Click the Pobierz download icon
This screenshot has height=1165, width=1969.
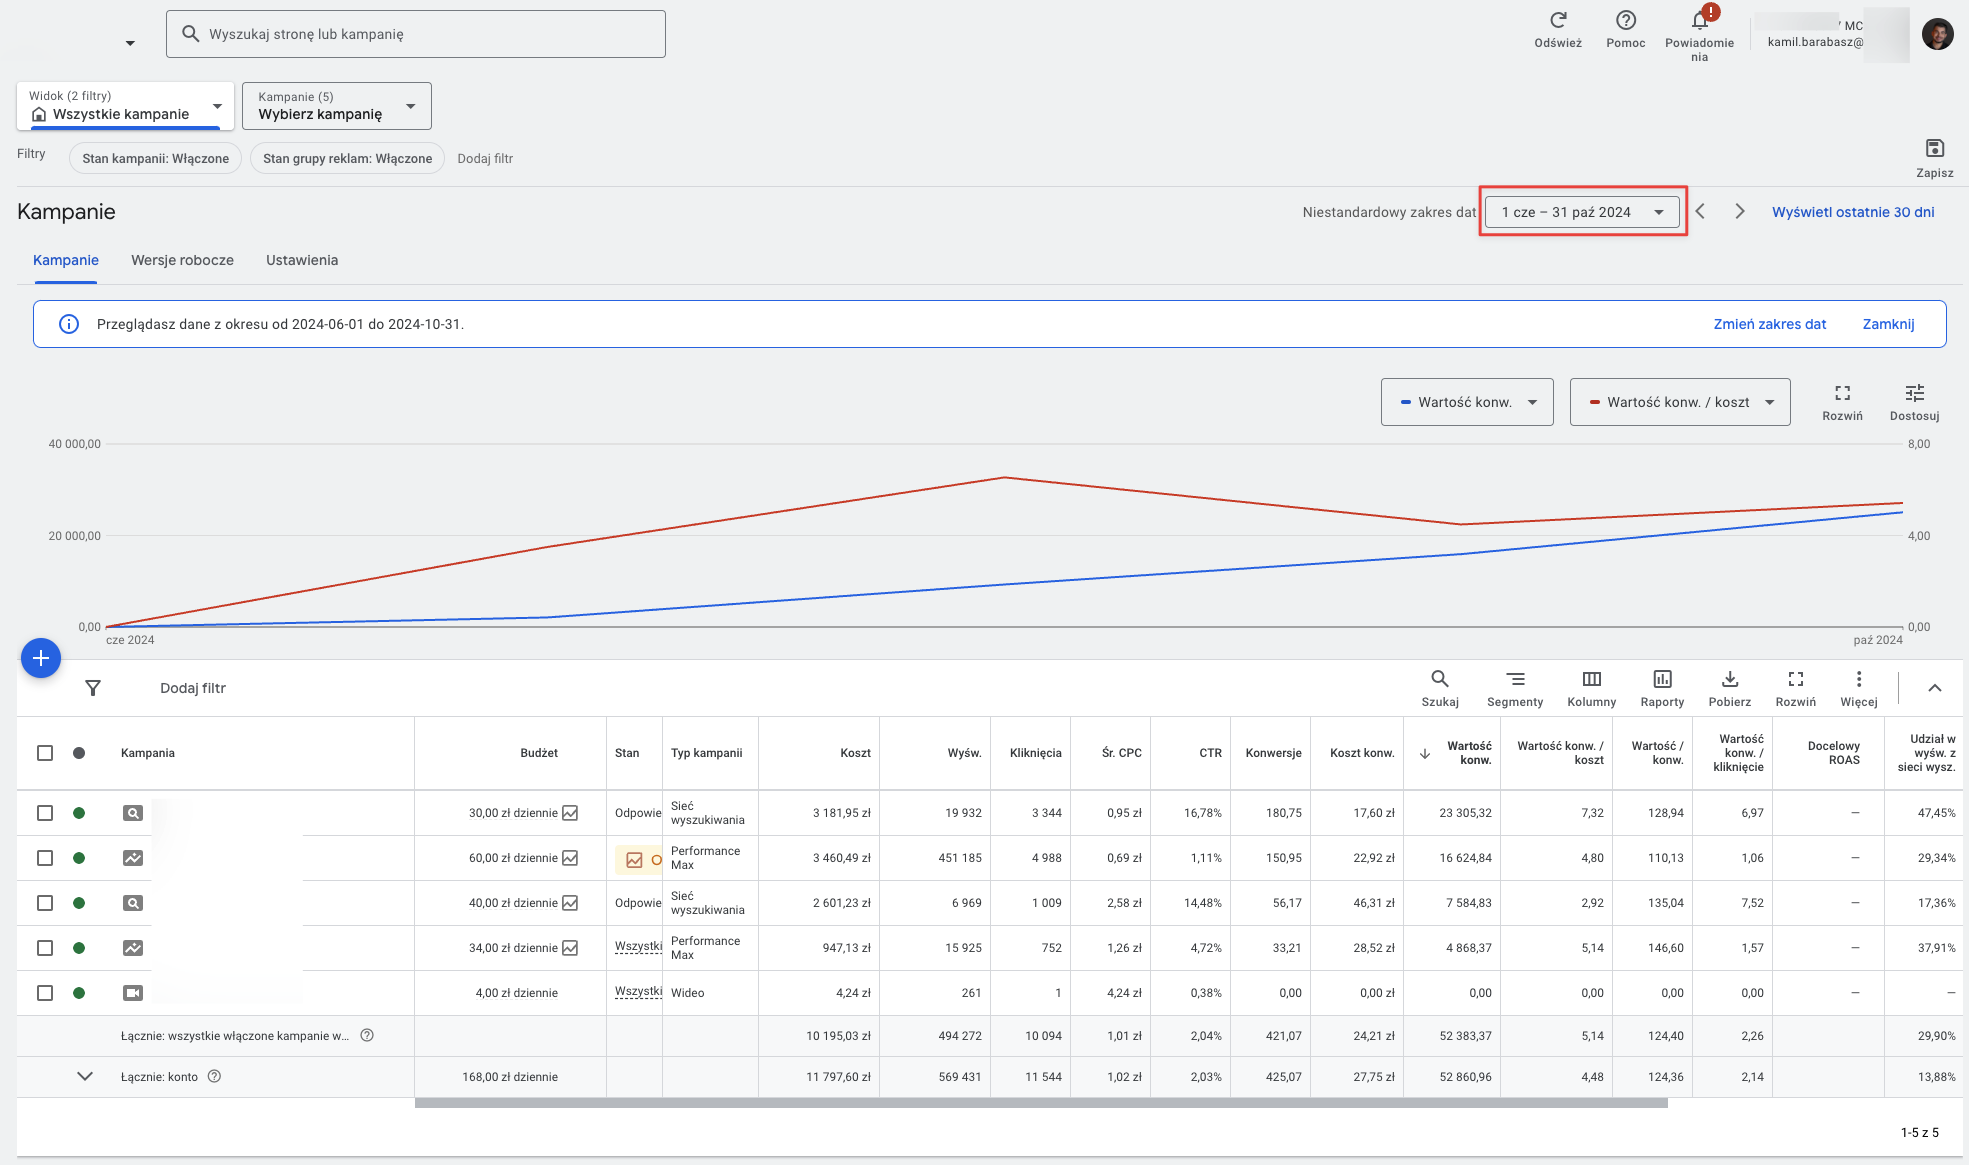click(1730, 679)
